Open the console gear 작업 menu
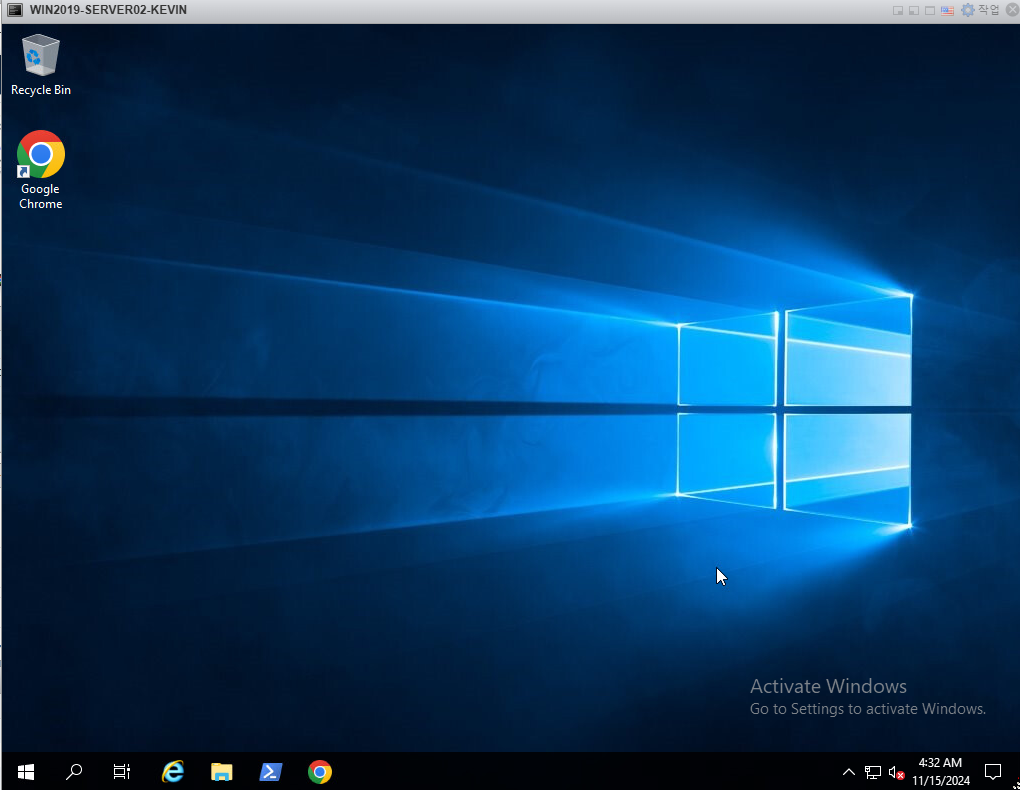 point(980,10)
